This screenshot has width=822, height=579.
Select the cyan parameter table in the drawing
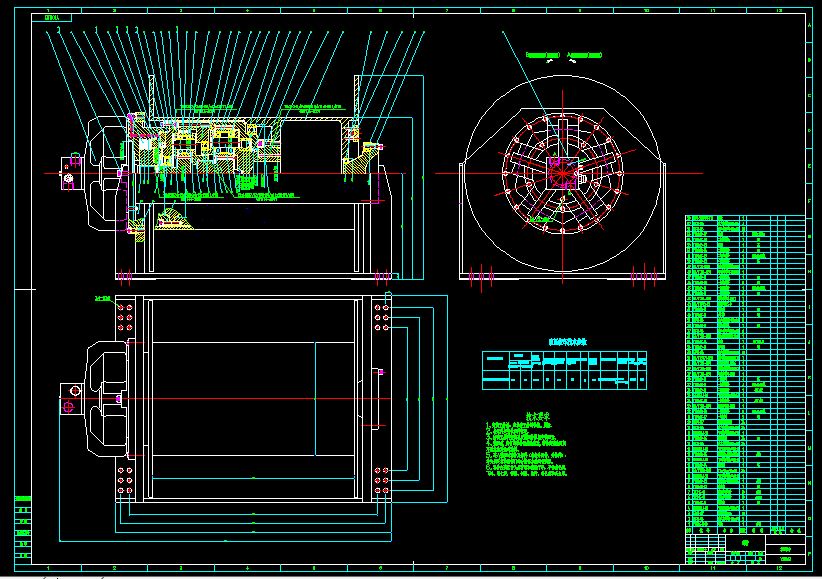[x=564, y=370]
